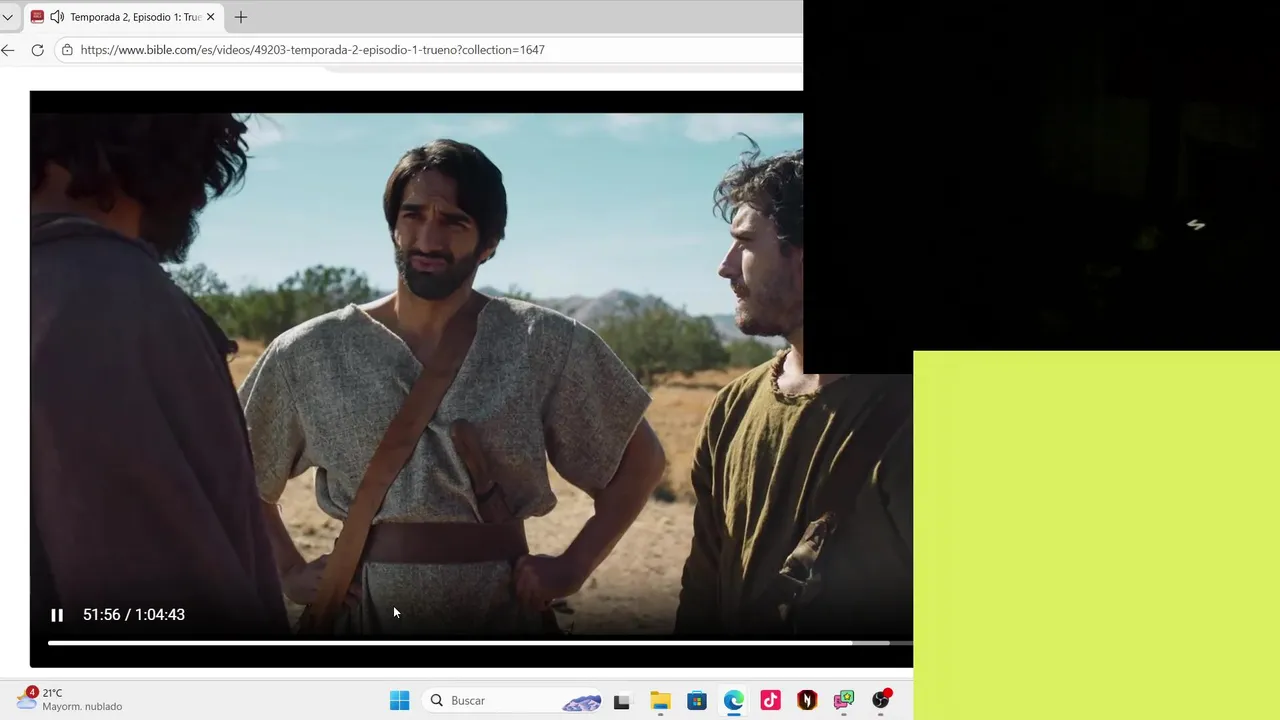Seek on the video progress bar
The image size is (1280, 720).
[x=480, y=643]
